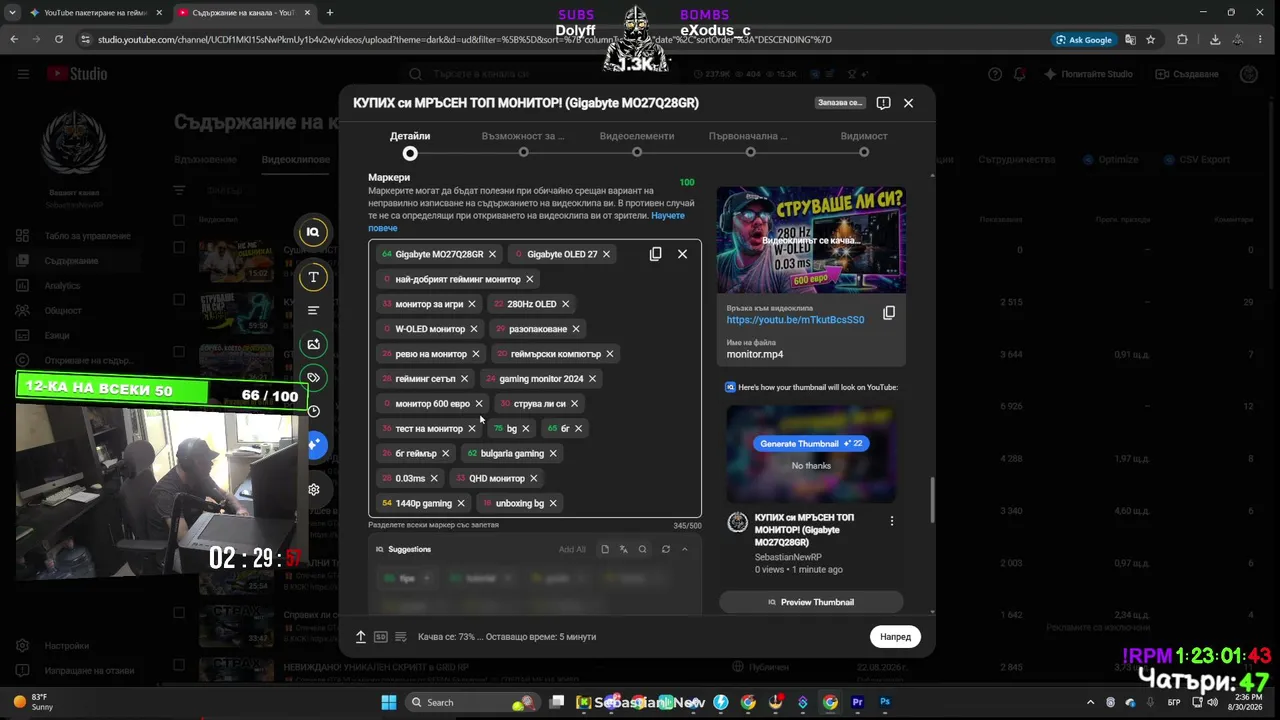Click the "Preview Thumbnail" button
Viewport: 1280px width, 720px height.
pos(811,602)
